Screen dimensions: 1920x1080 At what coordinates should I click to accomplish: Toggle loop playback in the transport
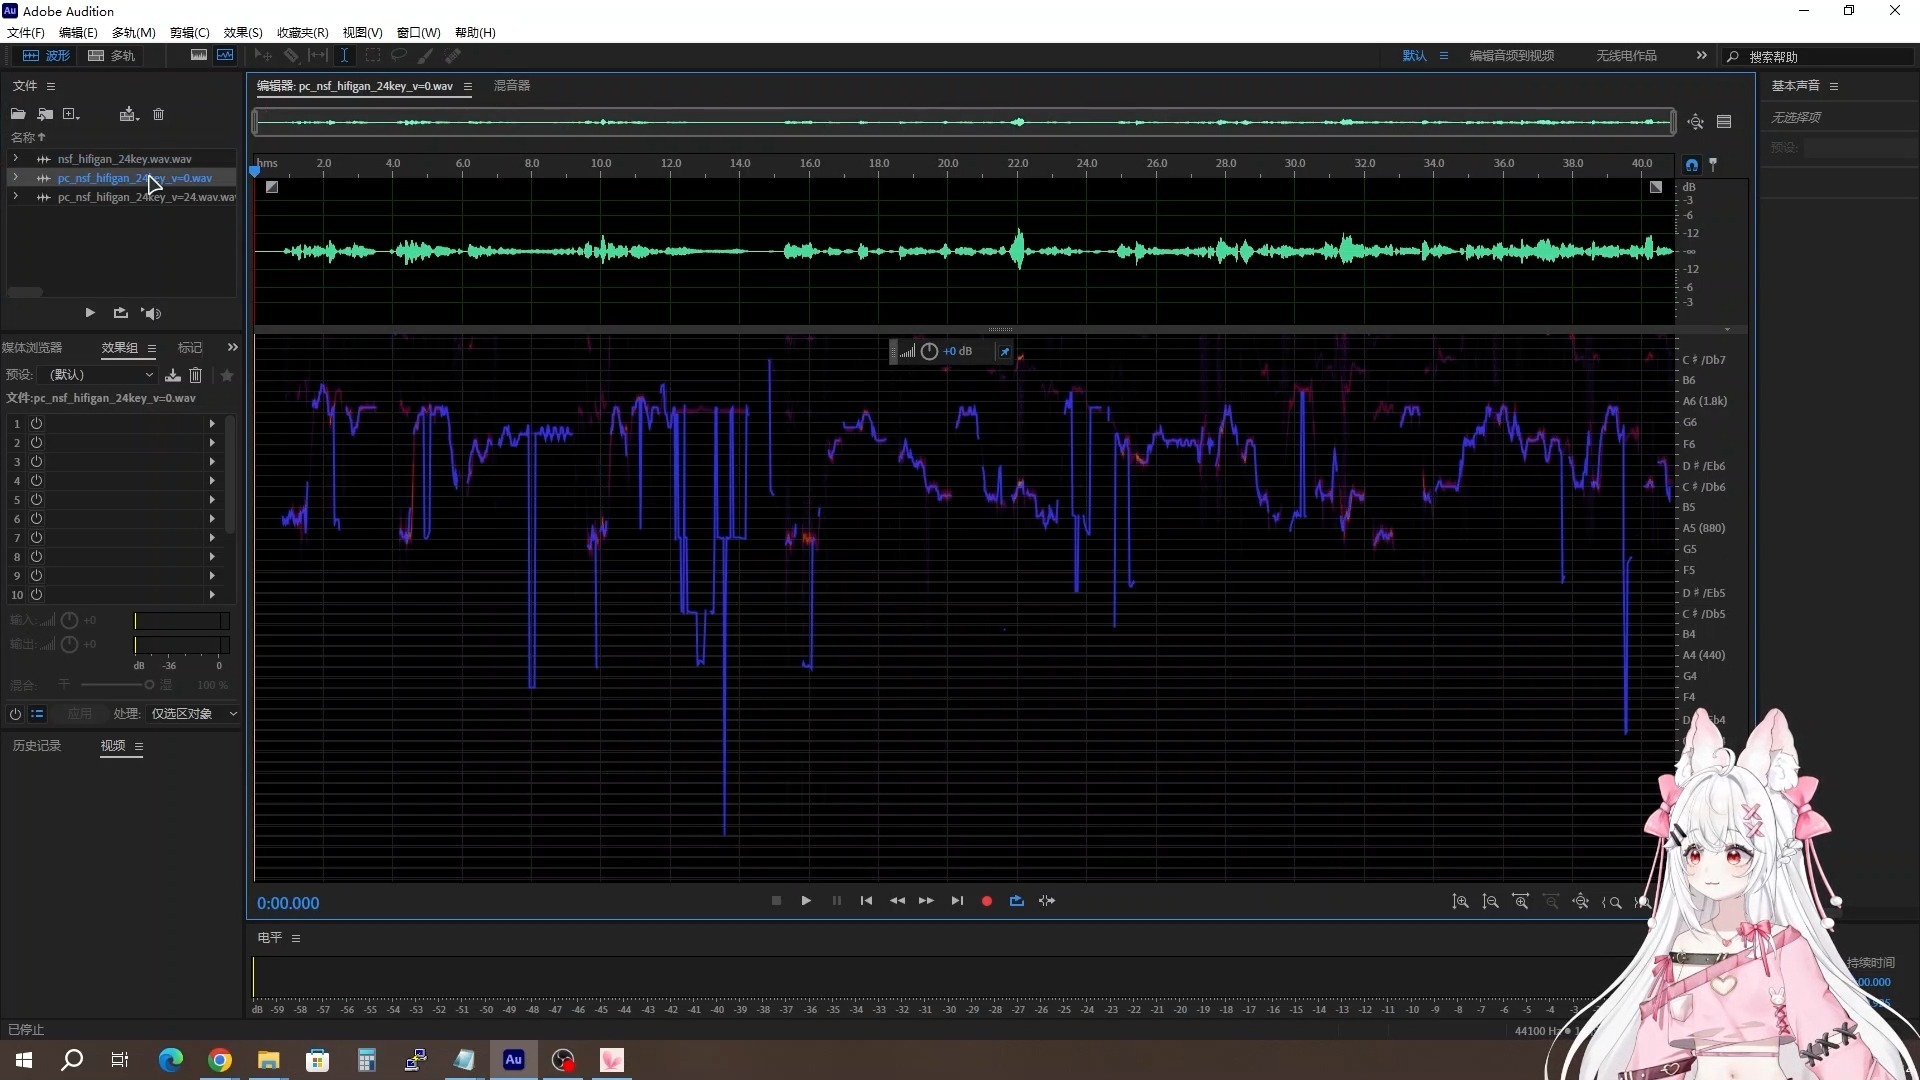[x=1016, y=901]
